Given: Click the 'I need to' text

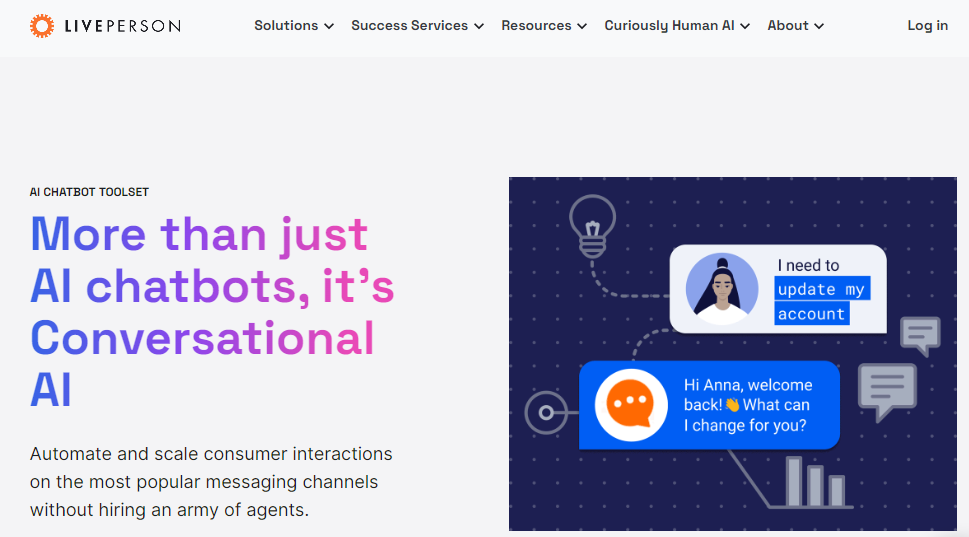Looking at the screenshot, I should click(808, 265).
